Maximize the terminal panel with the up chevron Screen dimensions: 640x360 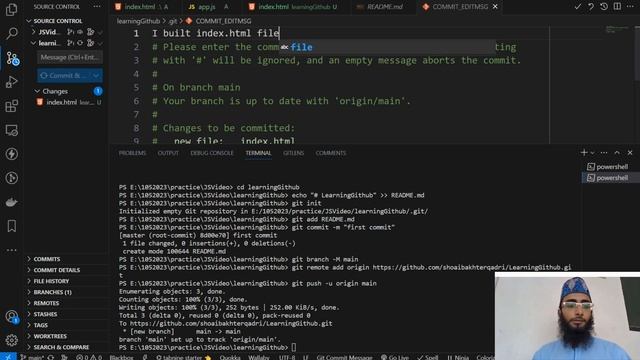point(617,153)
